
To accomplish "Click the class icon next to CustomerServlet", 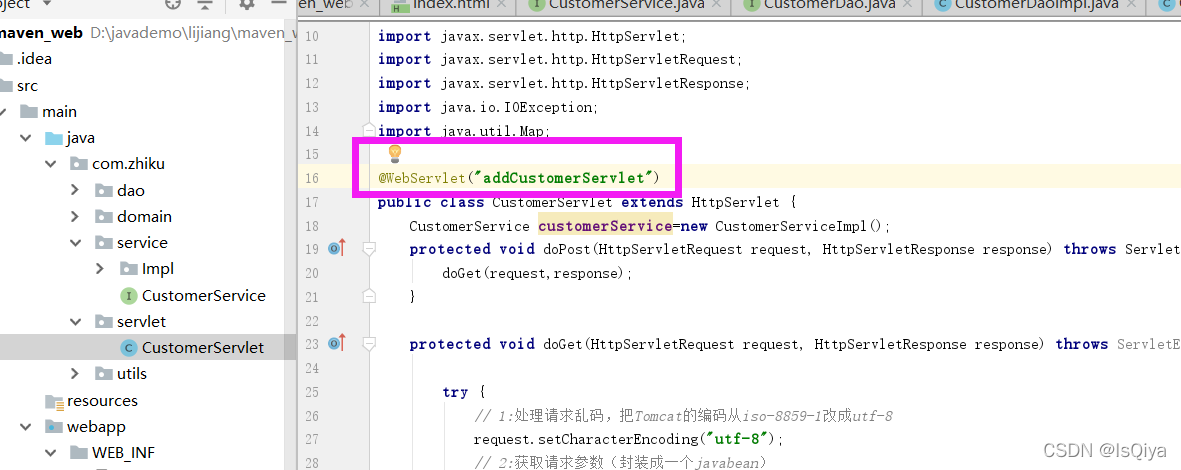I will [129, 348].
